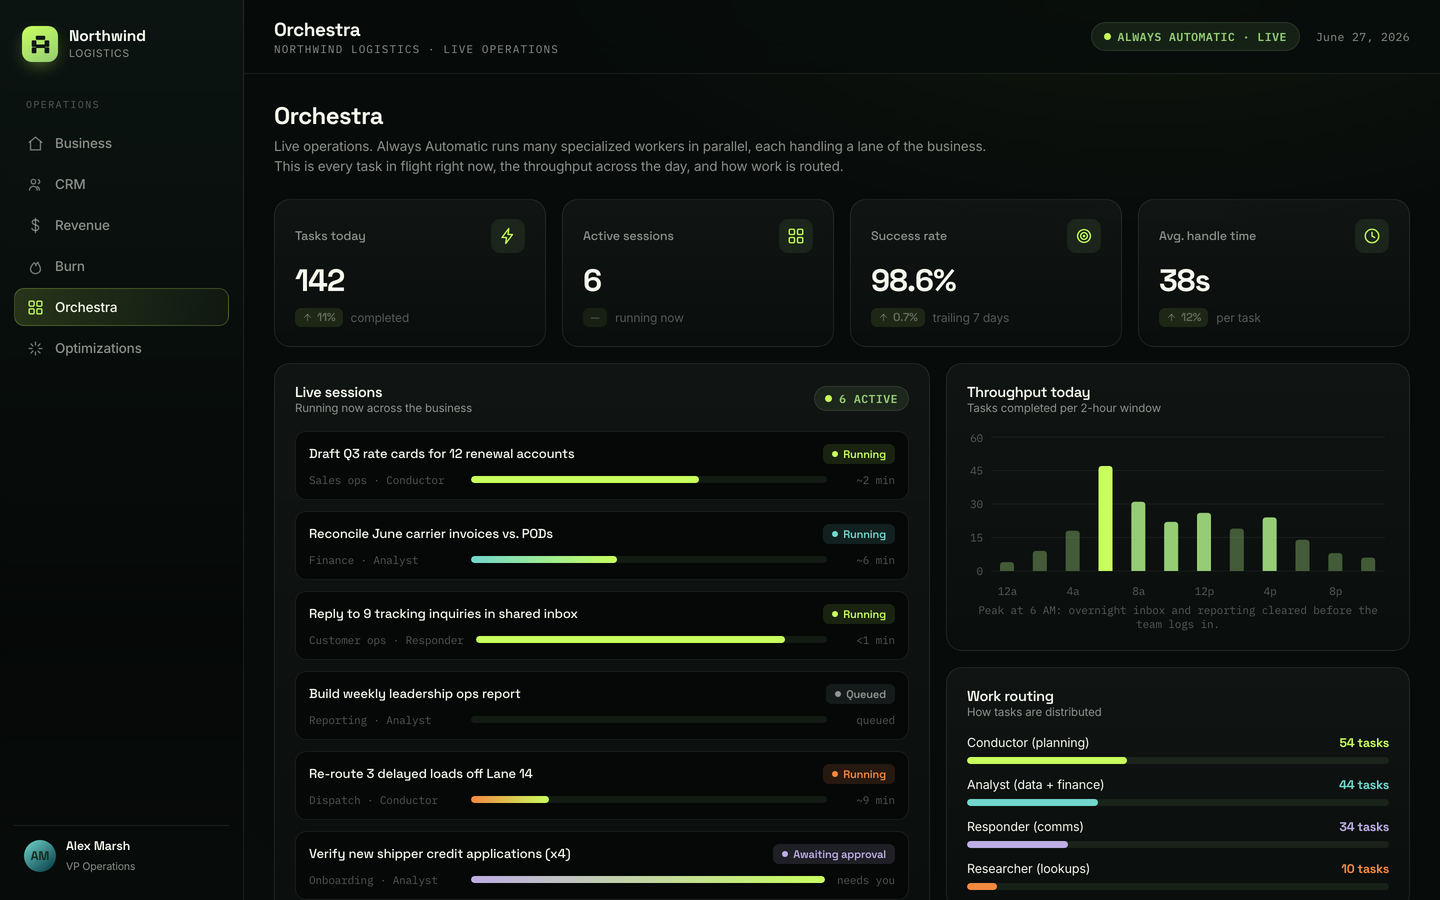Click the 38s handle time value

click(x=1185, y=281)
